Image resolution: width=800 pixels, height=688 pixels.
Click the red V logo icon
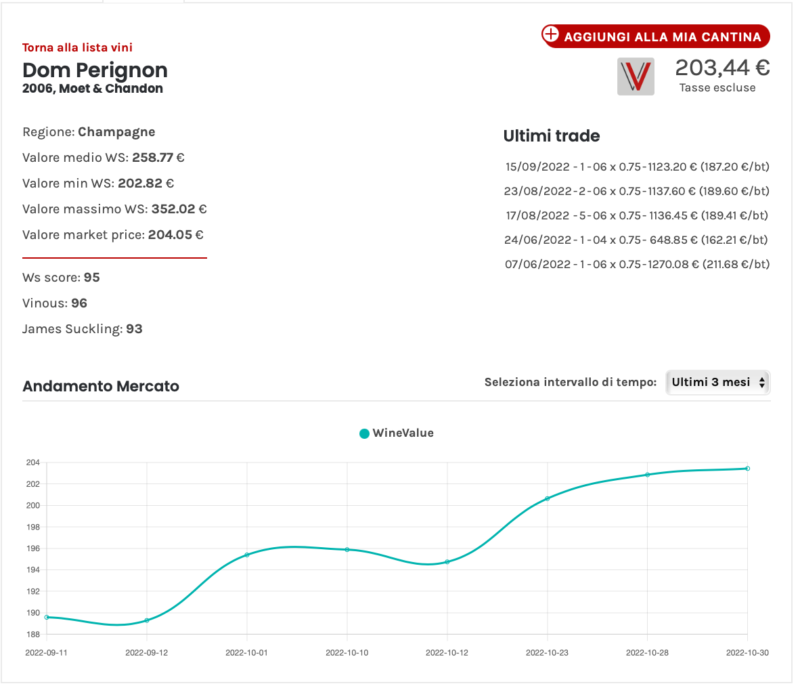point(635,76)
